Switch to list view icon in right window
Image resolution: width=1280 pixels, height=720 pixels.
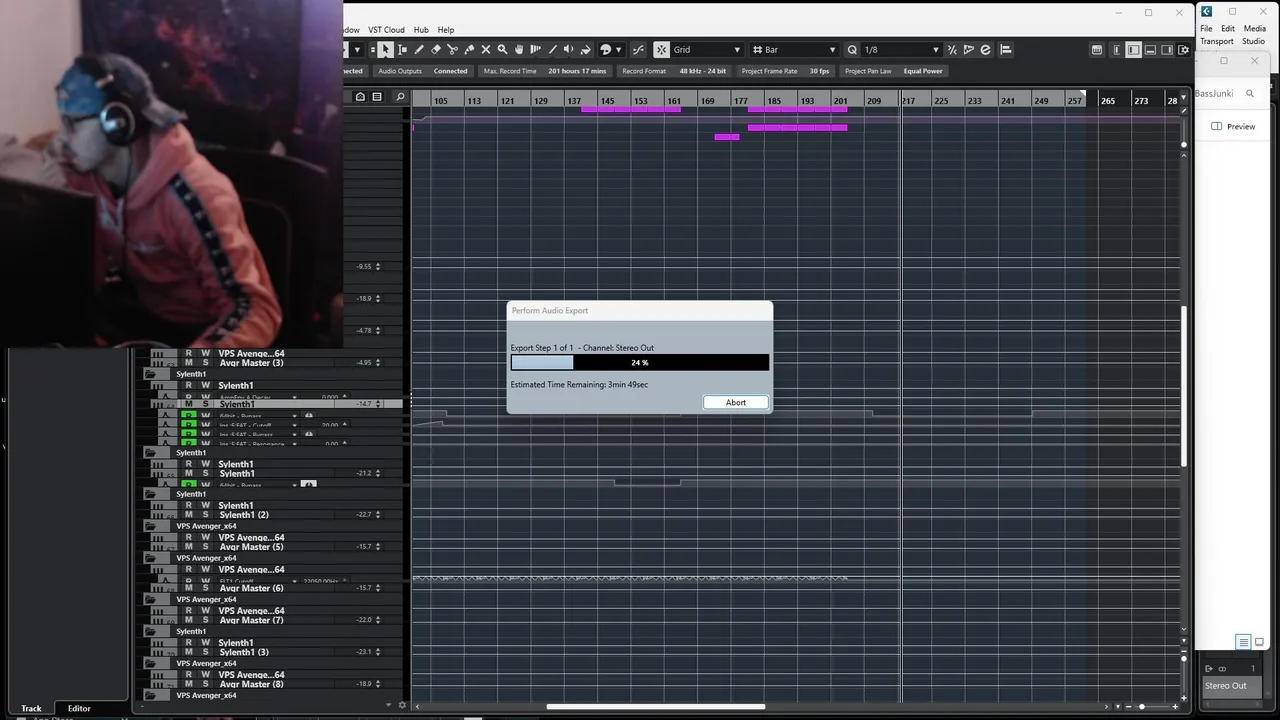pyautogui.click(x=1243, y=642)
